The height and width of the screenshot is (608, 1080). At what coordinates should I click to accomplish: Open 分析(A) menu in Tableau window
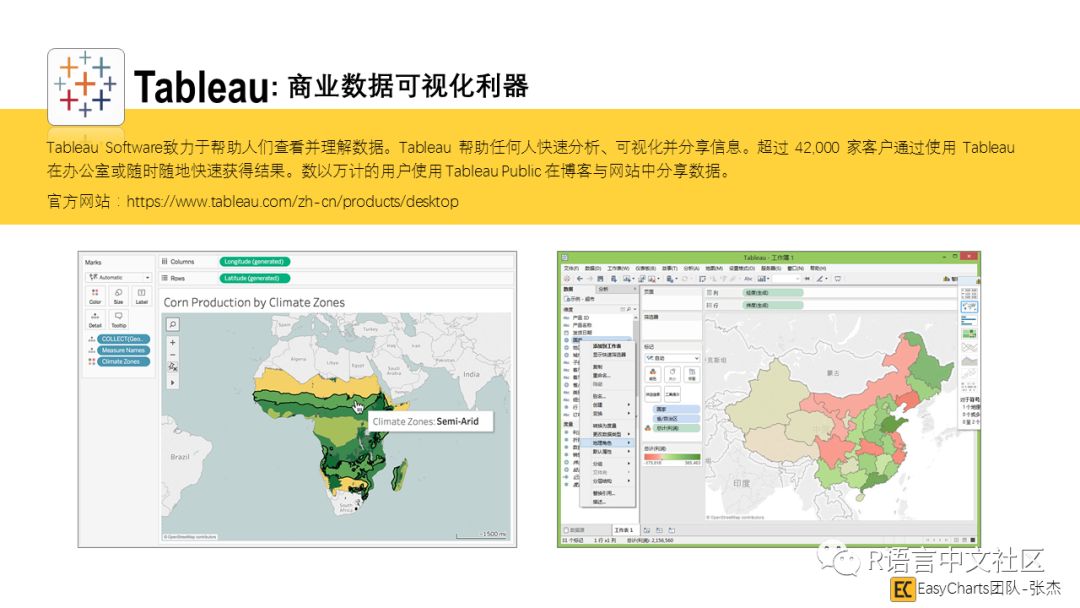point(692,269)
